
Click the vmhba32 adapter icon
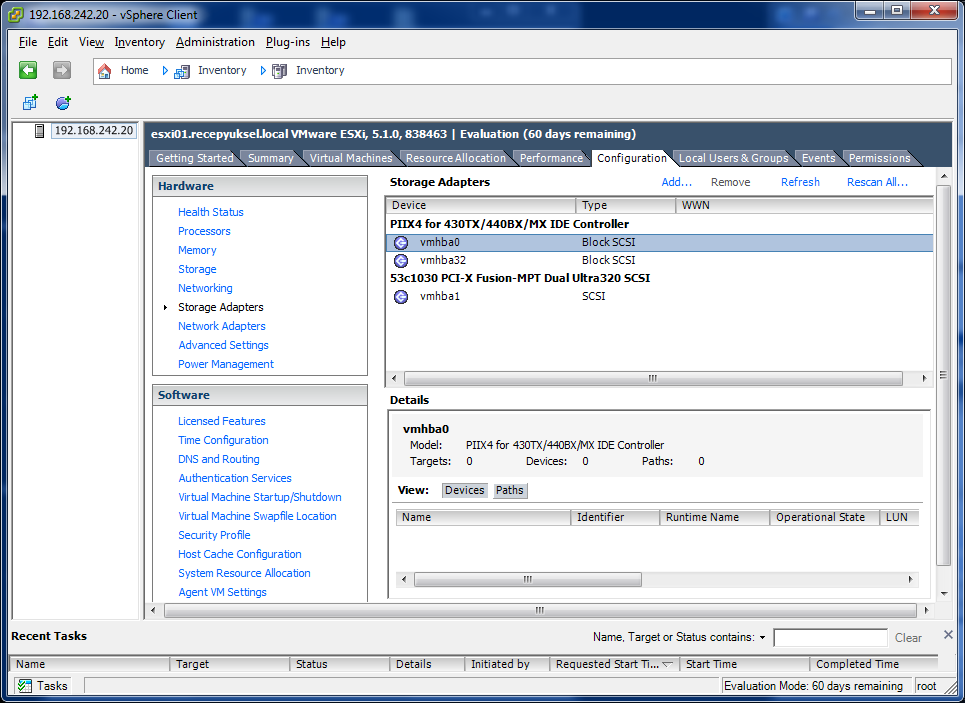pyautogui.click(x=401, y=260)
